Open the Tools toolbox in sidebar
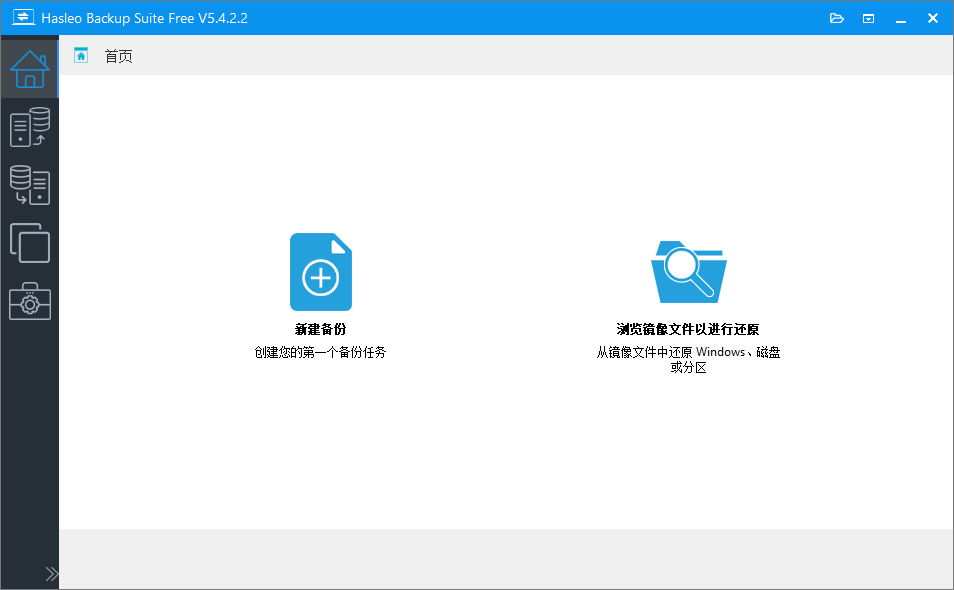 click(x=29, y=301)
